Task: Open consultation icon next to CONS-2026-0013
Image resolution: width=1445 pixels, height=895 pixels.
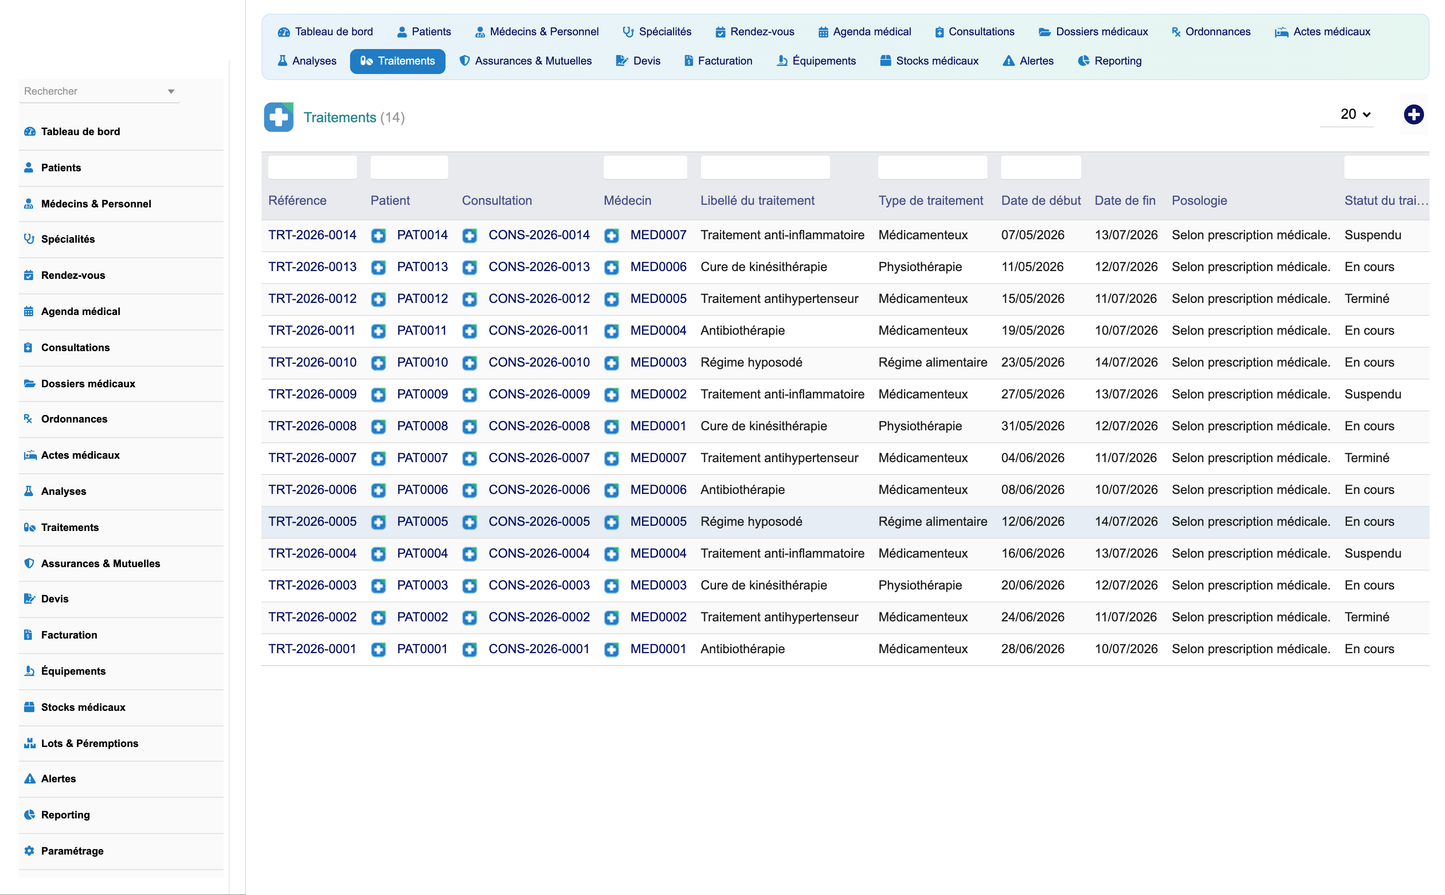Action: 469,268
